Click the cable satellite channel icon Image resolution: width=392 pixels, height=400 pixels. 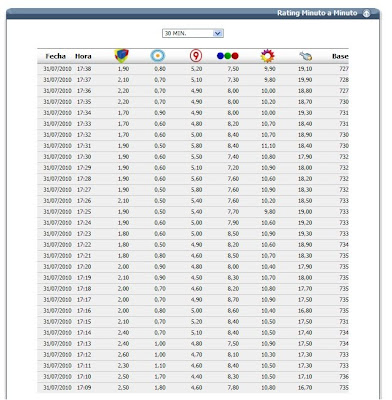point(306,56)
